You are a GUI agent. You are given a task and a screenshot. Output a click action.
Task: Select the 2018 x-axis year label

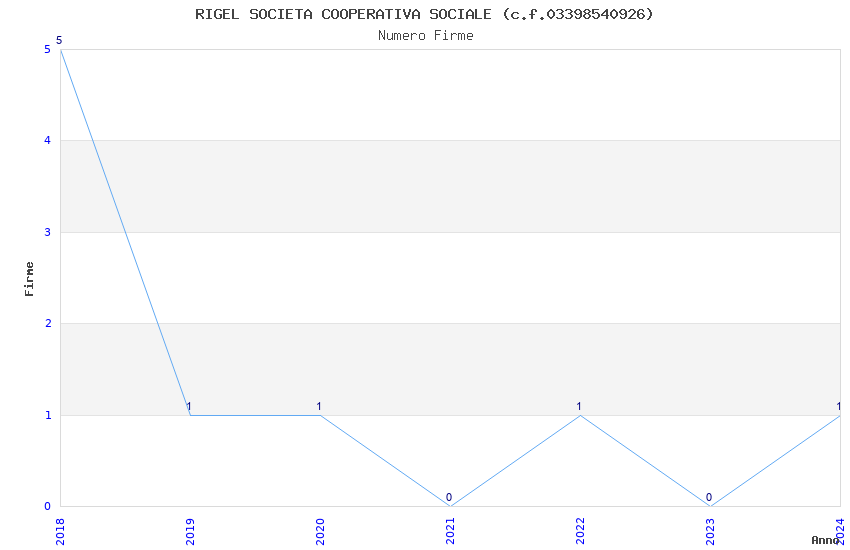tap(60, 530)
